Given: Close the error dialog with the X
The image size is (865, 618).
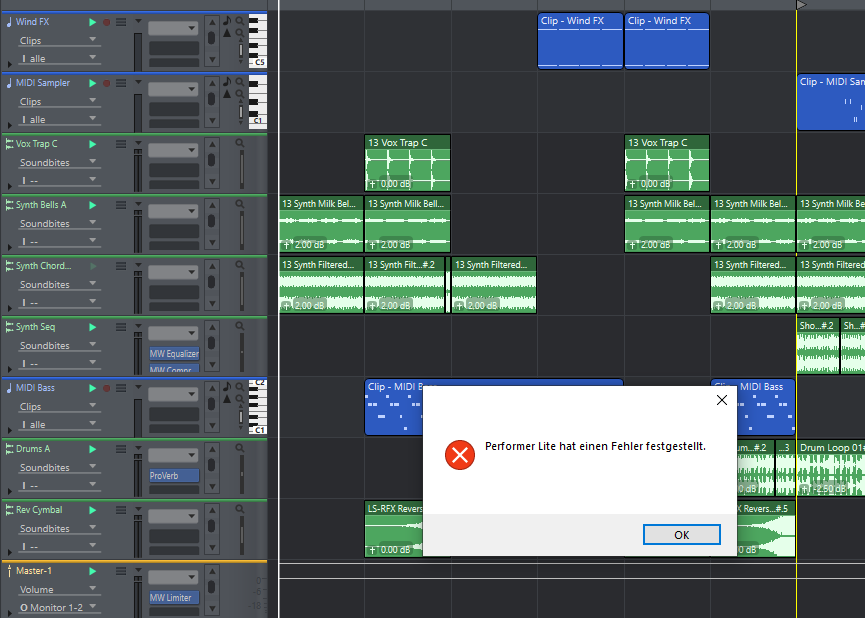Looking at the screenshot, I should (722, 400).
